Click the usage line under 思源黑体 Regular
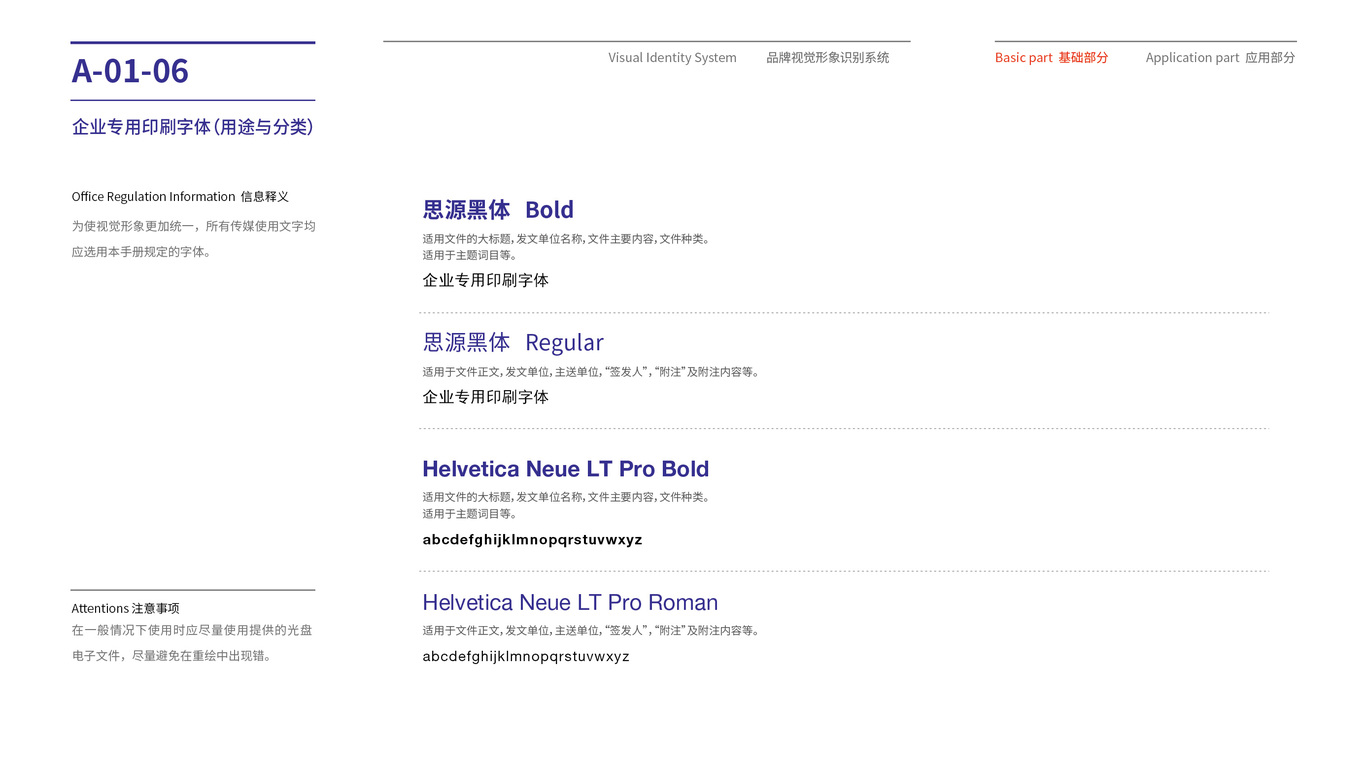The width and height of the screenshot is (1366, 768). [x=591, y=372]
